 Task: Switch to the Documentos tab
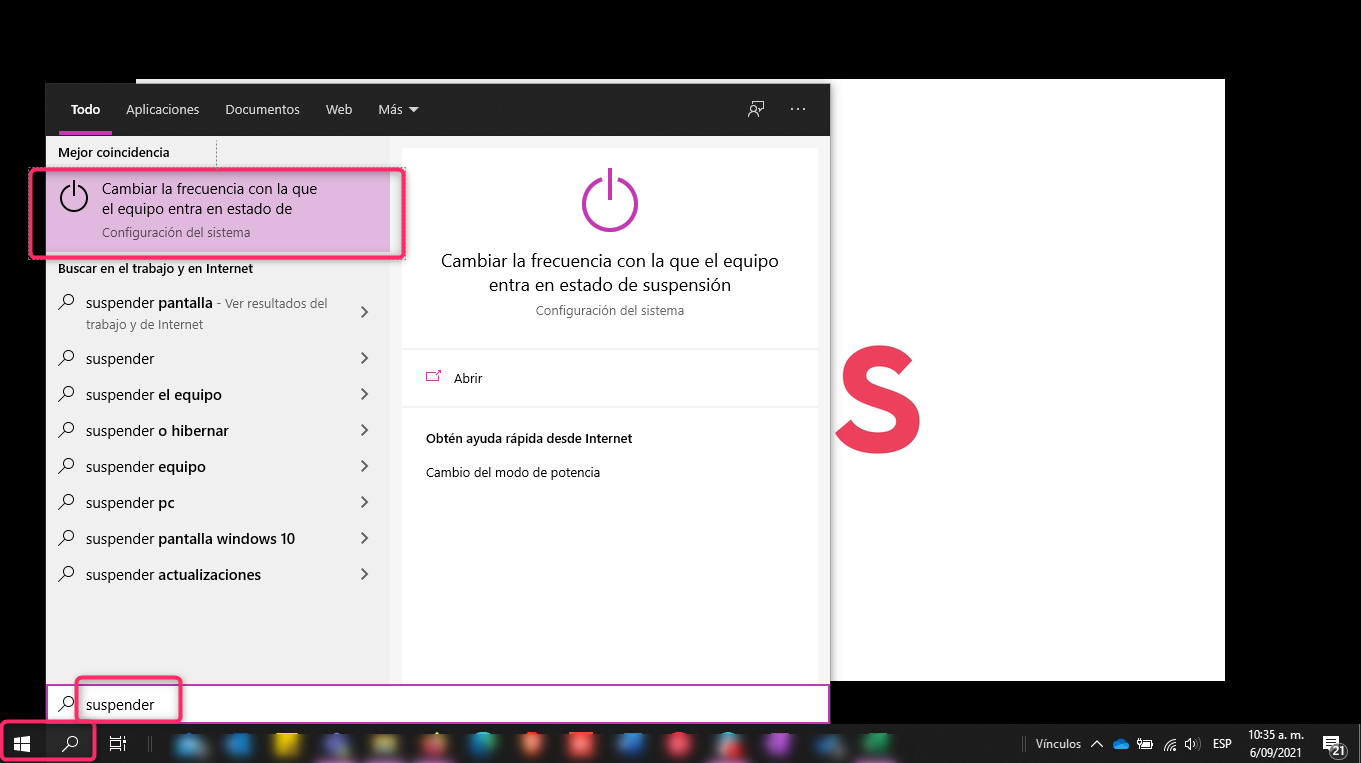click(262, 109)
